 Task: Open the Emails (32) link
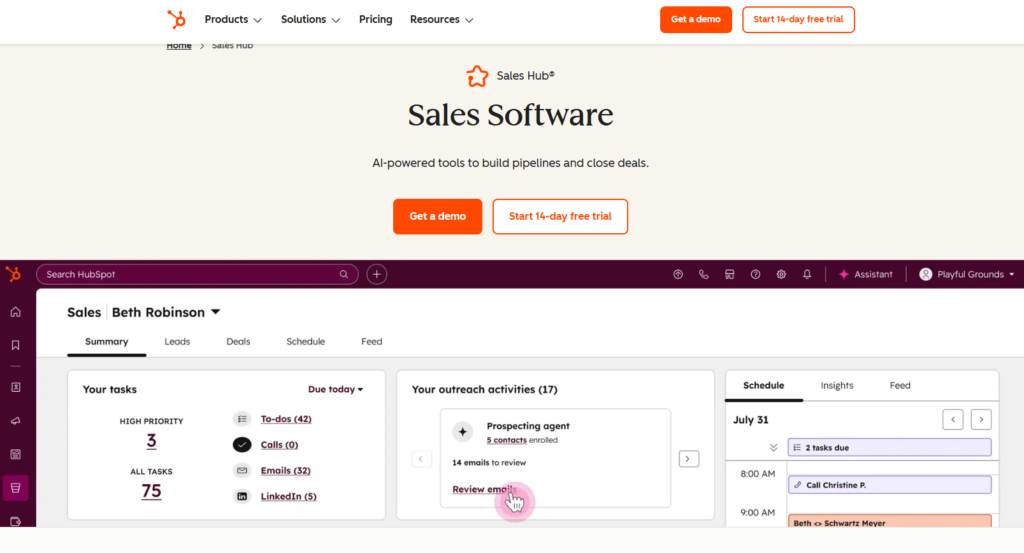click(x=285, y=470)
